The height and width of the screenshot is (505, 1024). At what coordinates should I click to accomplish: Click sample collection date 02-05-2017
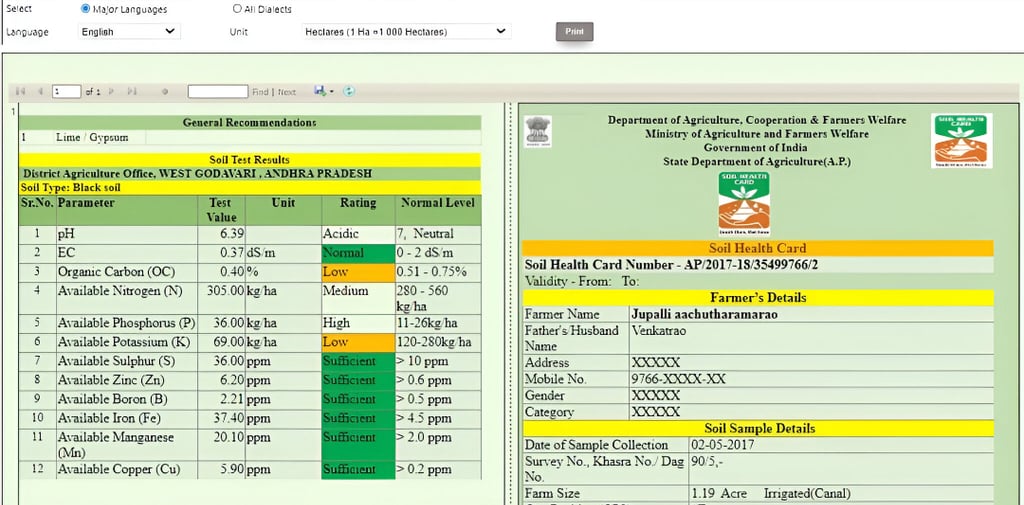(722, 445)
